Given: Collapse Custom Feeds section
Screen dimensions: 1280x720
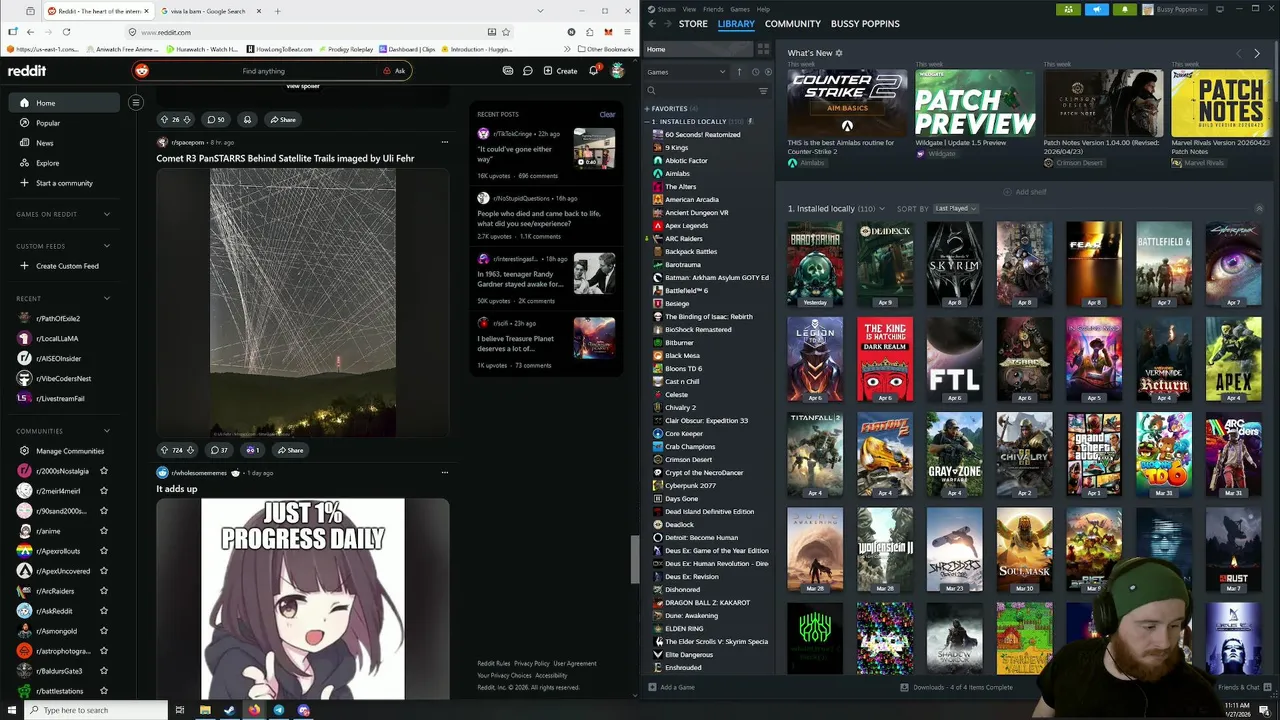Looking at the screenshot, I should [106, 246].
